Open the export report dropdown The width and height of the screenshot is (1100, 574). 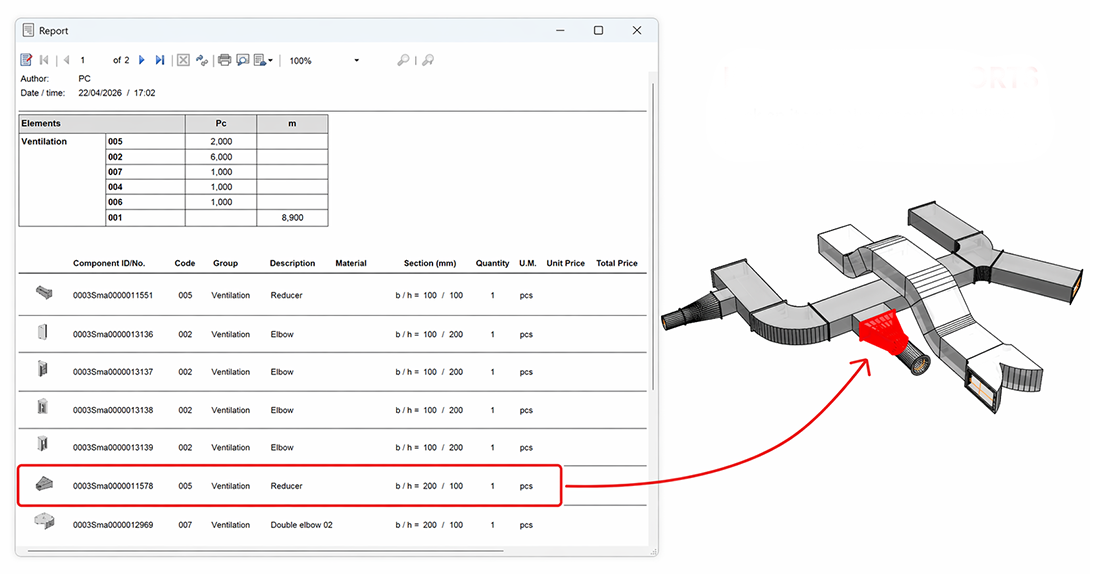[x=263, y=60]
